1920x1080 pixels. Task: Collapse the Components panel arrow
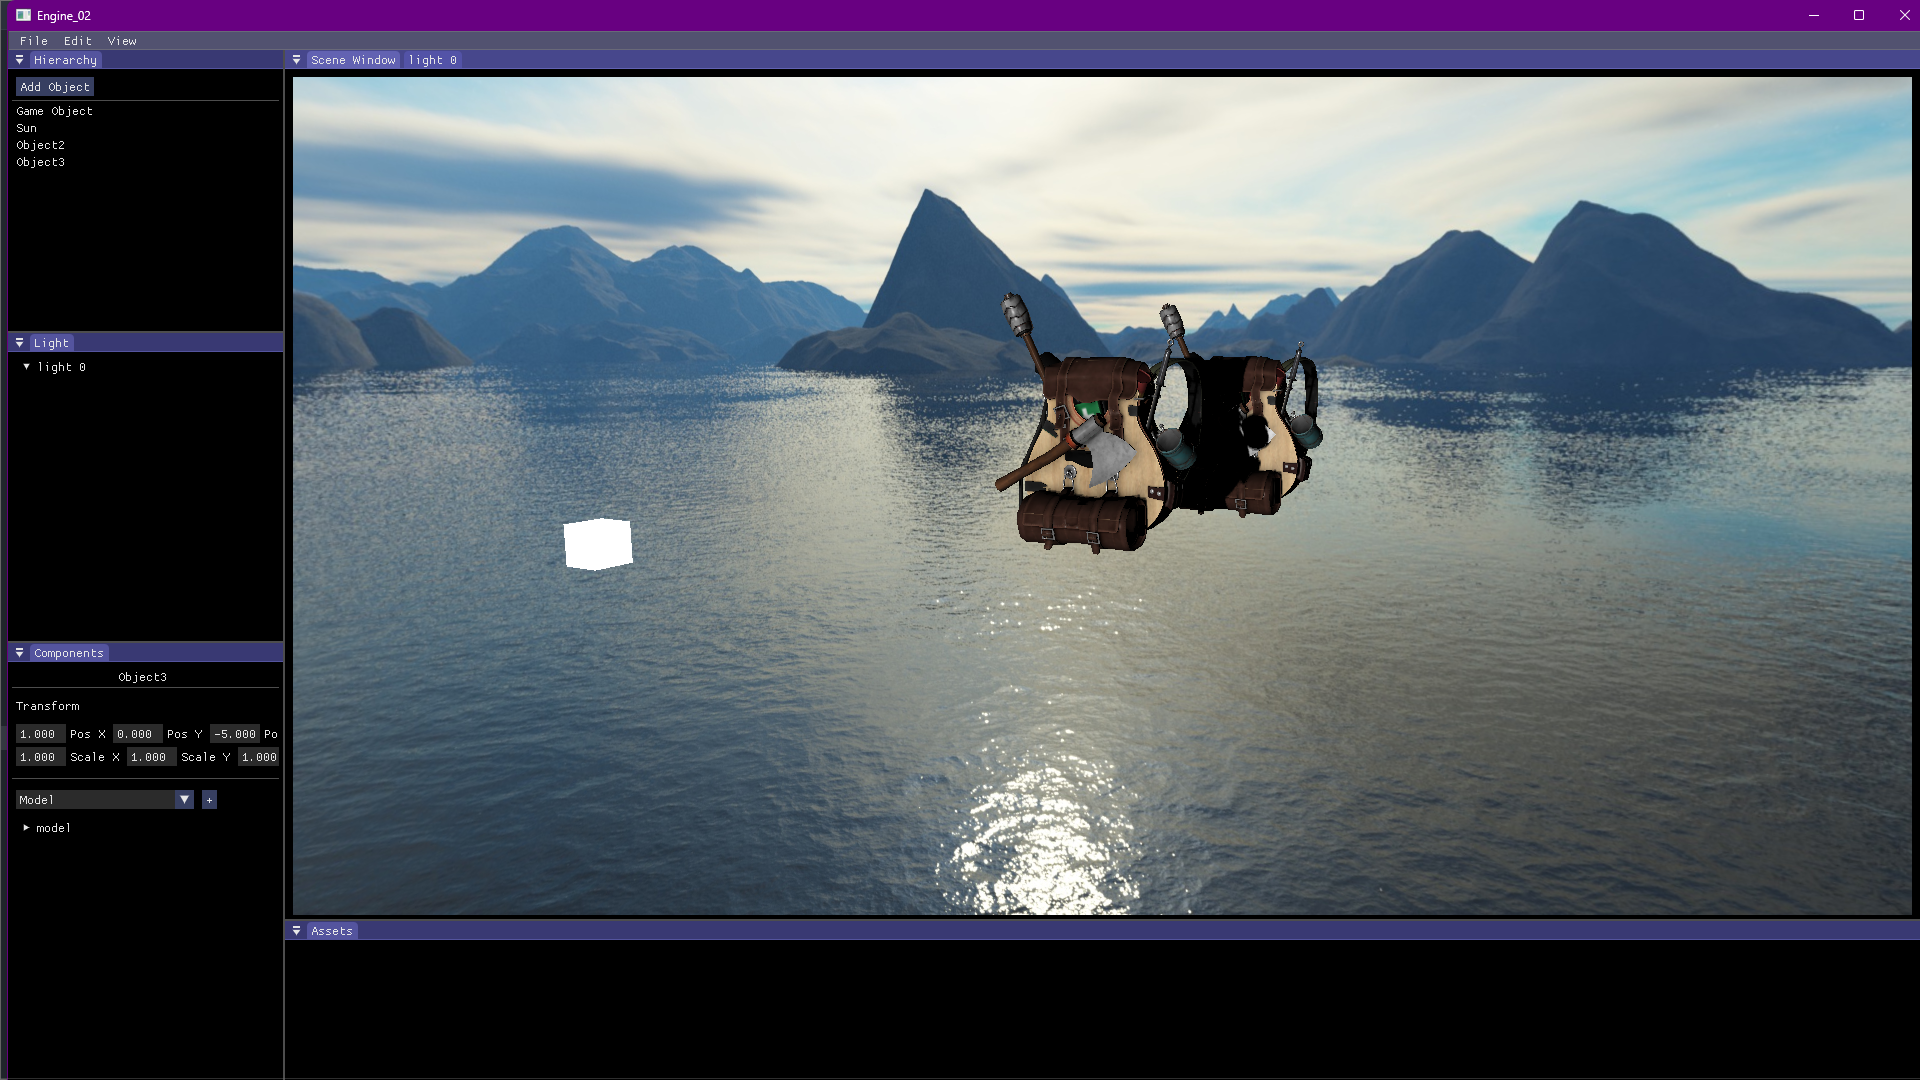[19, 653]
